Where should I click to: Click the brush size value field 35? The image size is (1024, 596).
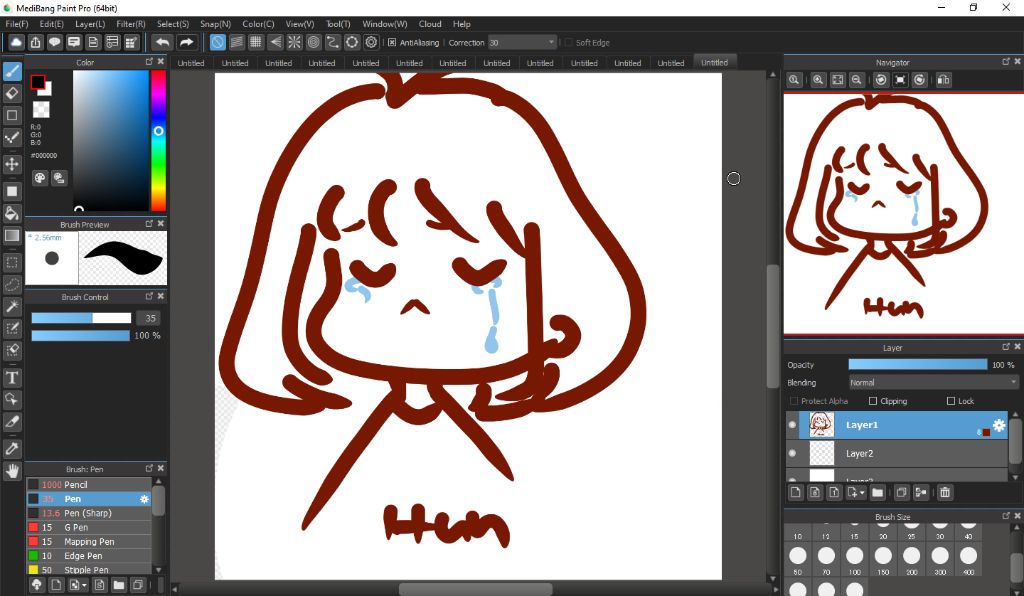tap(149, 318)
